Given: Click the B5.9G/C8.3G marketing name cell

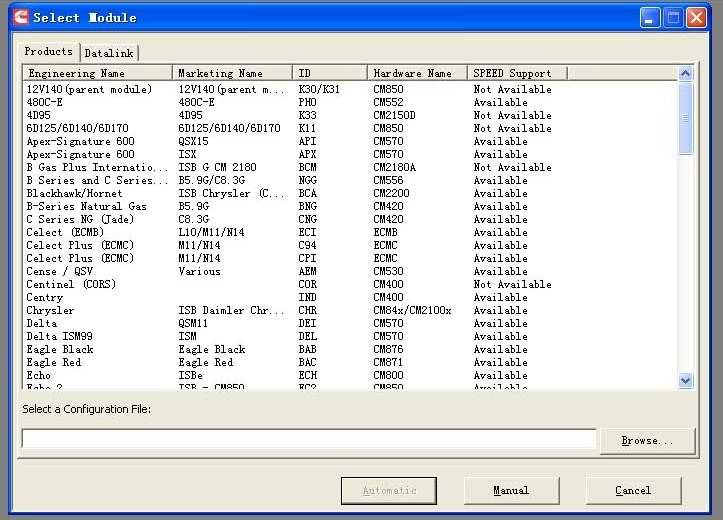Looking at the screenshot, I should tap(212, 180).
